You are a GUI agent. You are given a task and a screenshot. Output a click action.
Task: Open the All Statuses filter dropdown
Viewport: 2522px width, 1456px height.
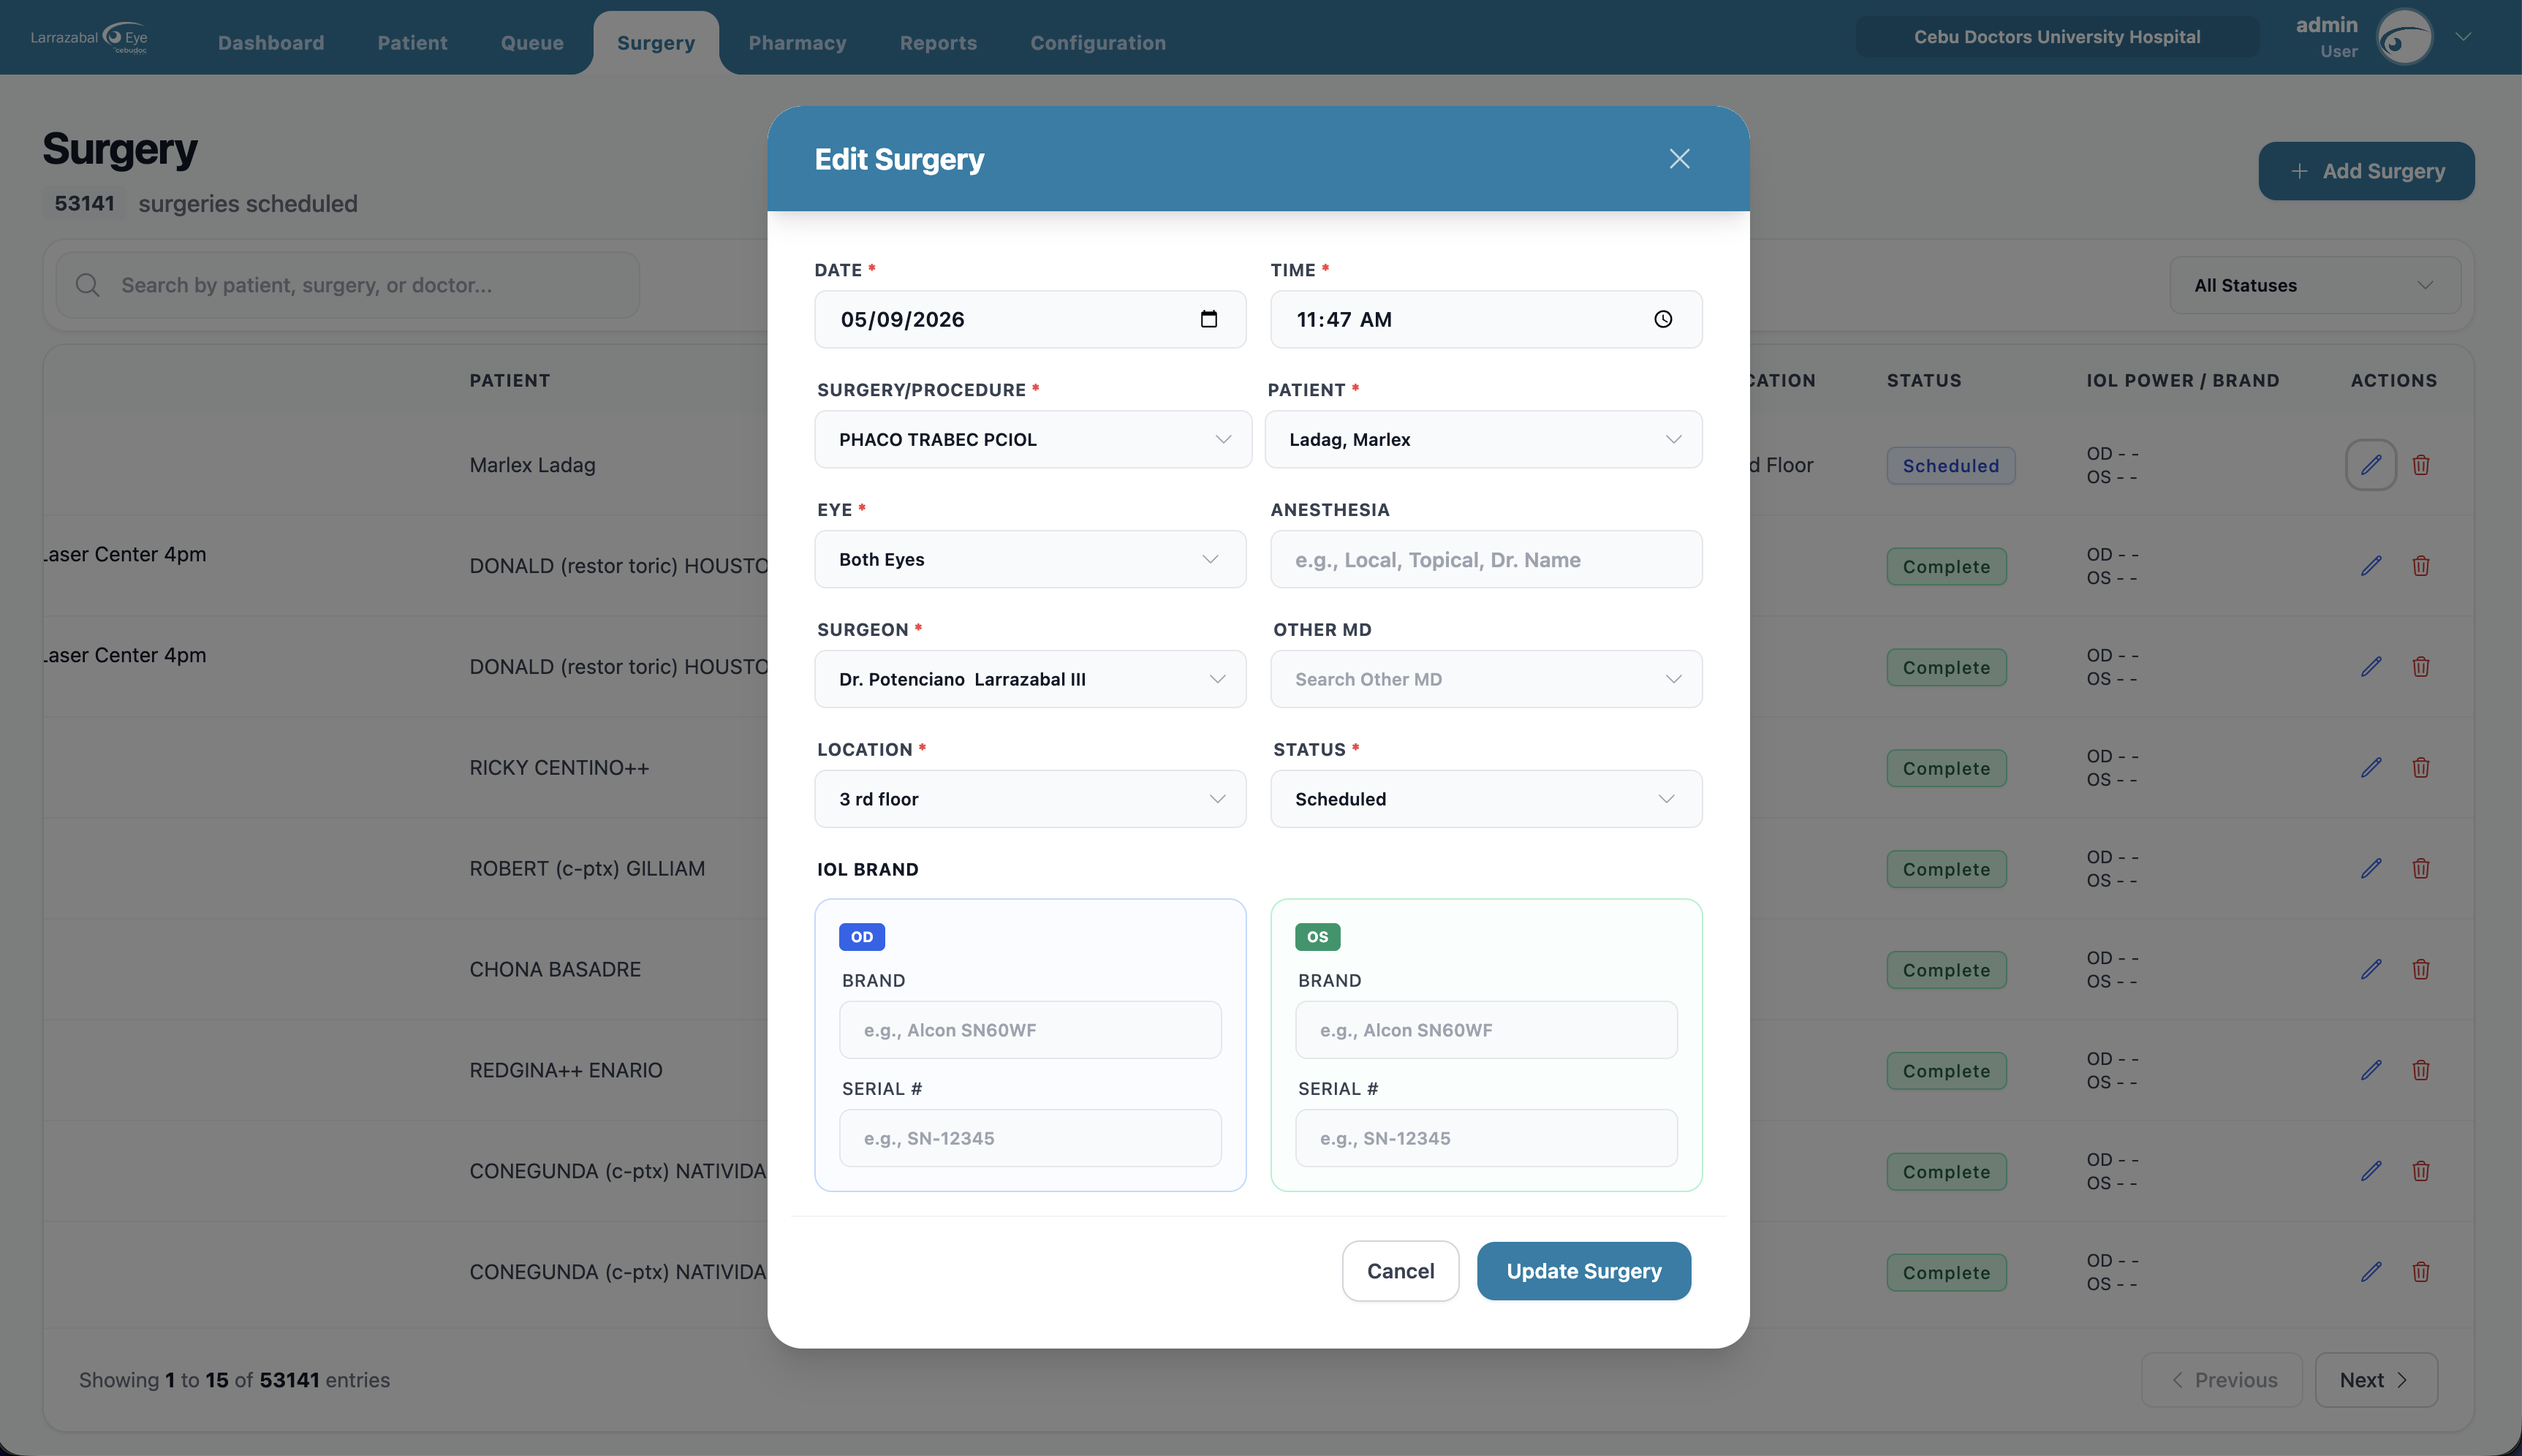[x=2314, y=285]
